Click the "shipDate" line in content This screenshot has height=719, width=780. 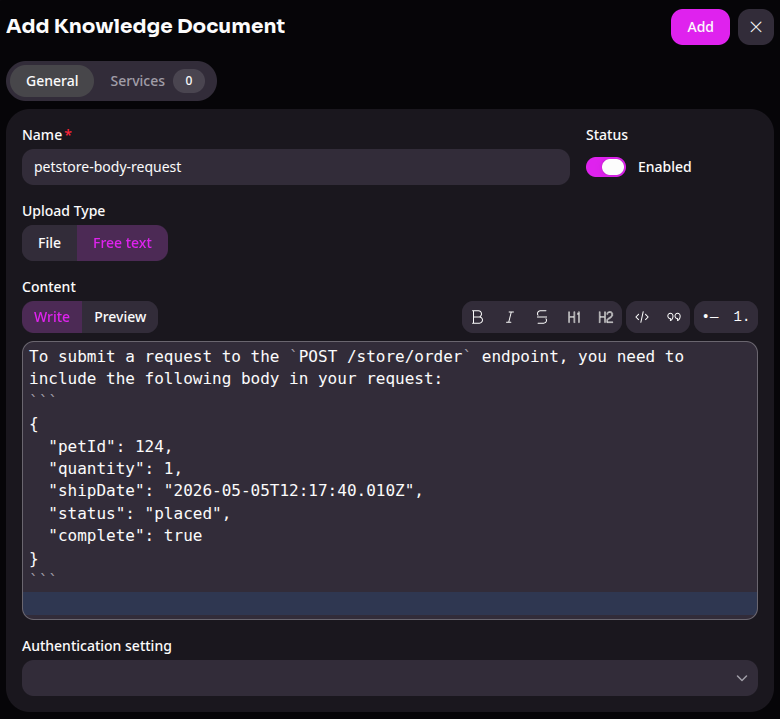236,491
